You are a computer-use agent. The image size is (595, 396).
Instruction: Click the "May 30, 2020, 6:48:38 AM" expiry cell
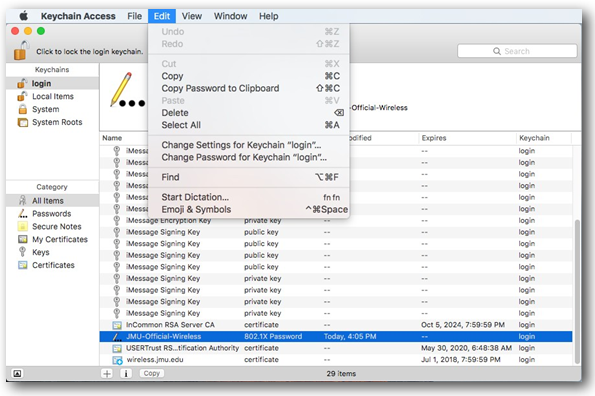click(x=466, y=348)
